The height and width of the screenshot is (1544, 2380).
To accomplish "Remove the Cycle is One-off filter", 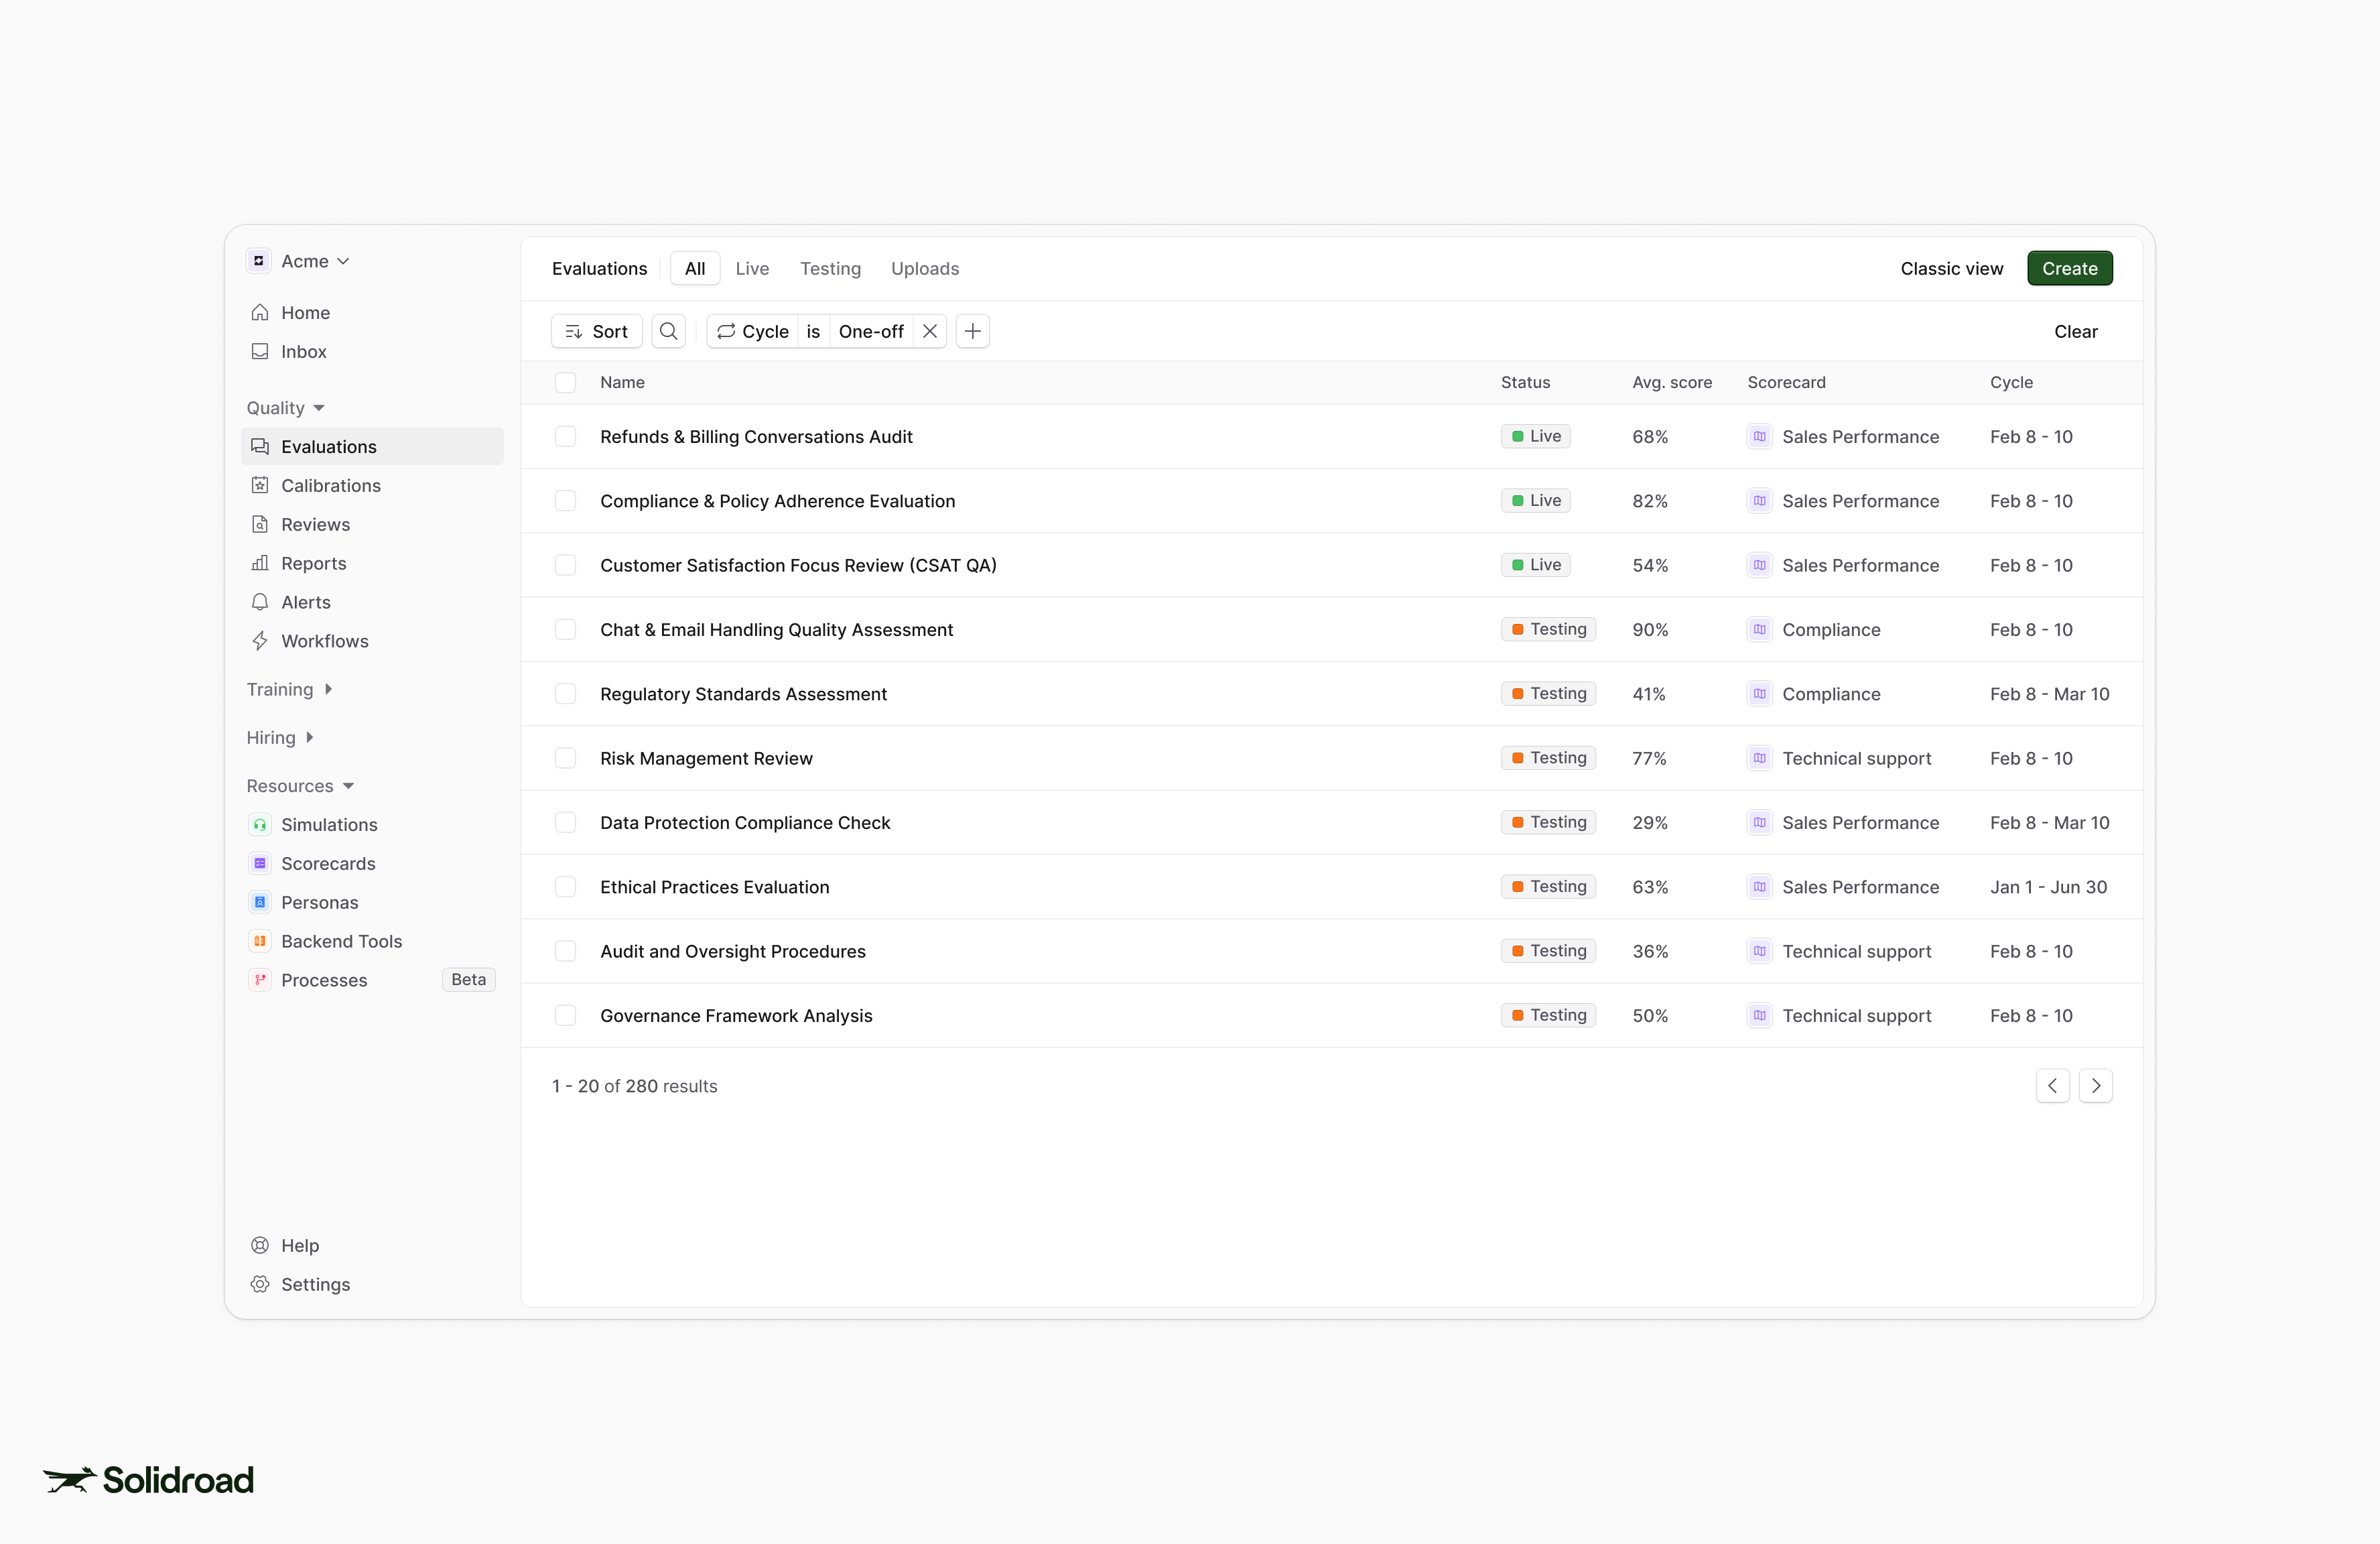I will point(930,331).
